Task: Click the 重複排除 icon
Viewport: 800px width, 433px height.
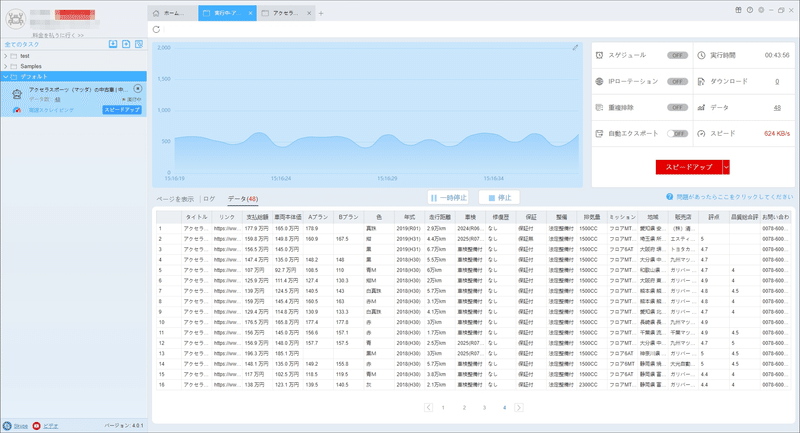Action: point(599,108)
